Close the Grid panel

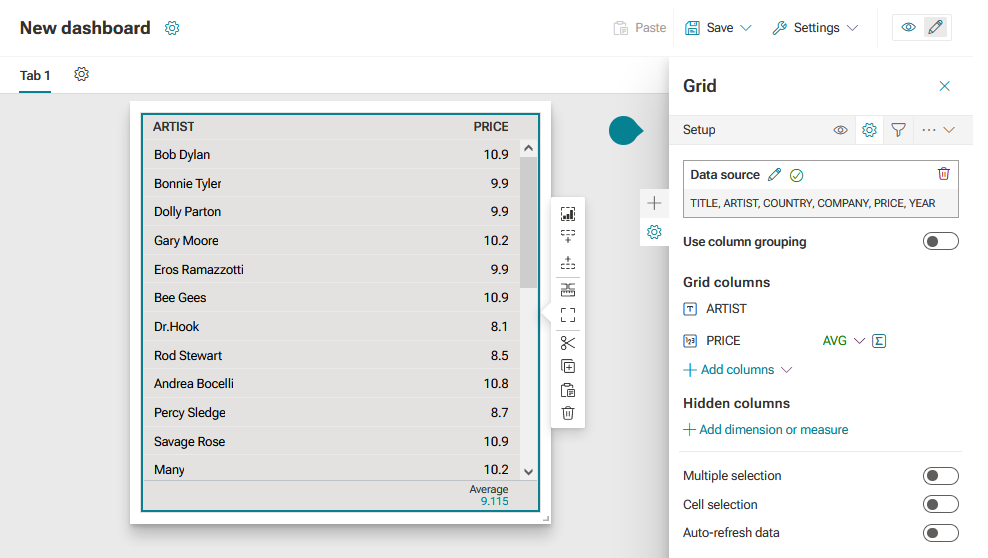[944, 86]
